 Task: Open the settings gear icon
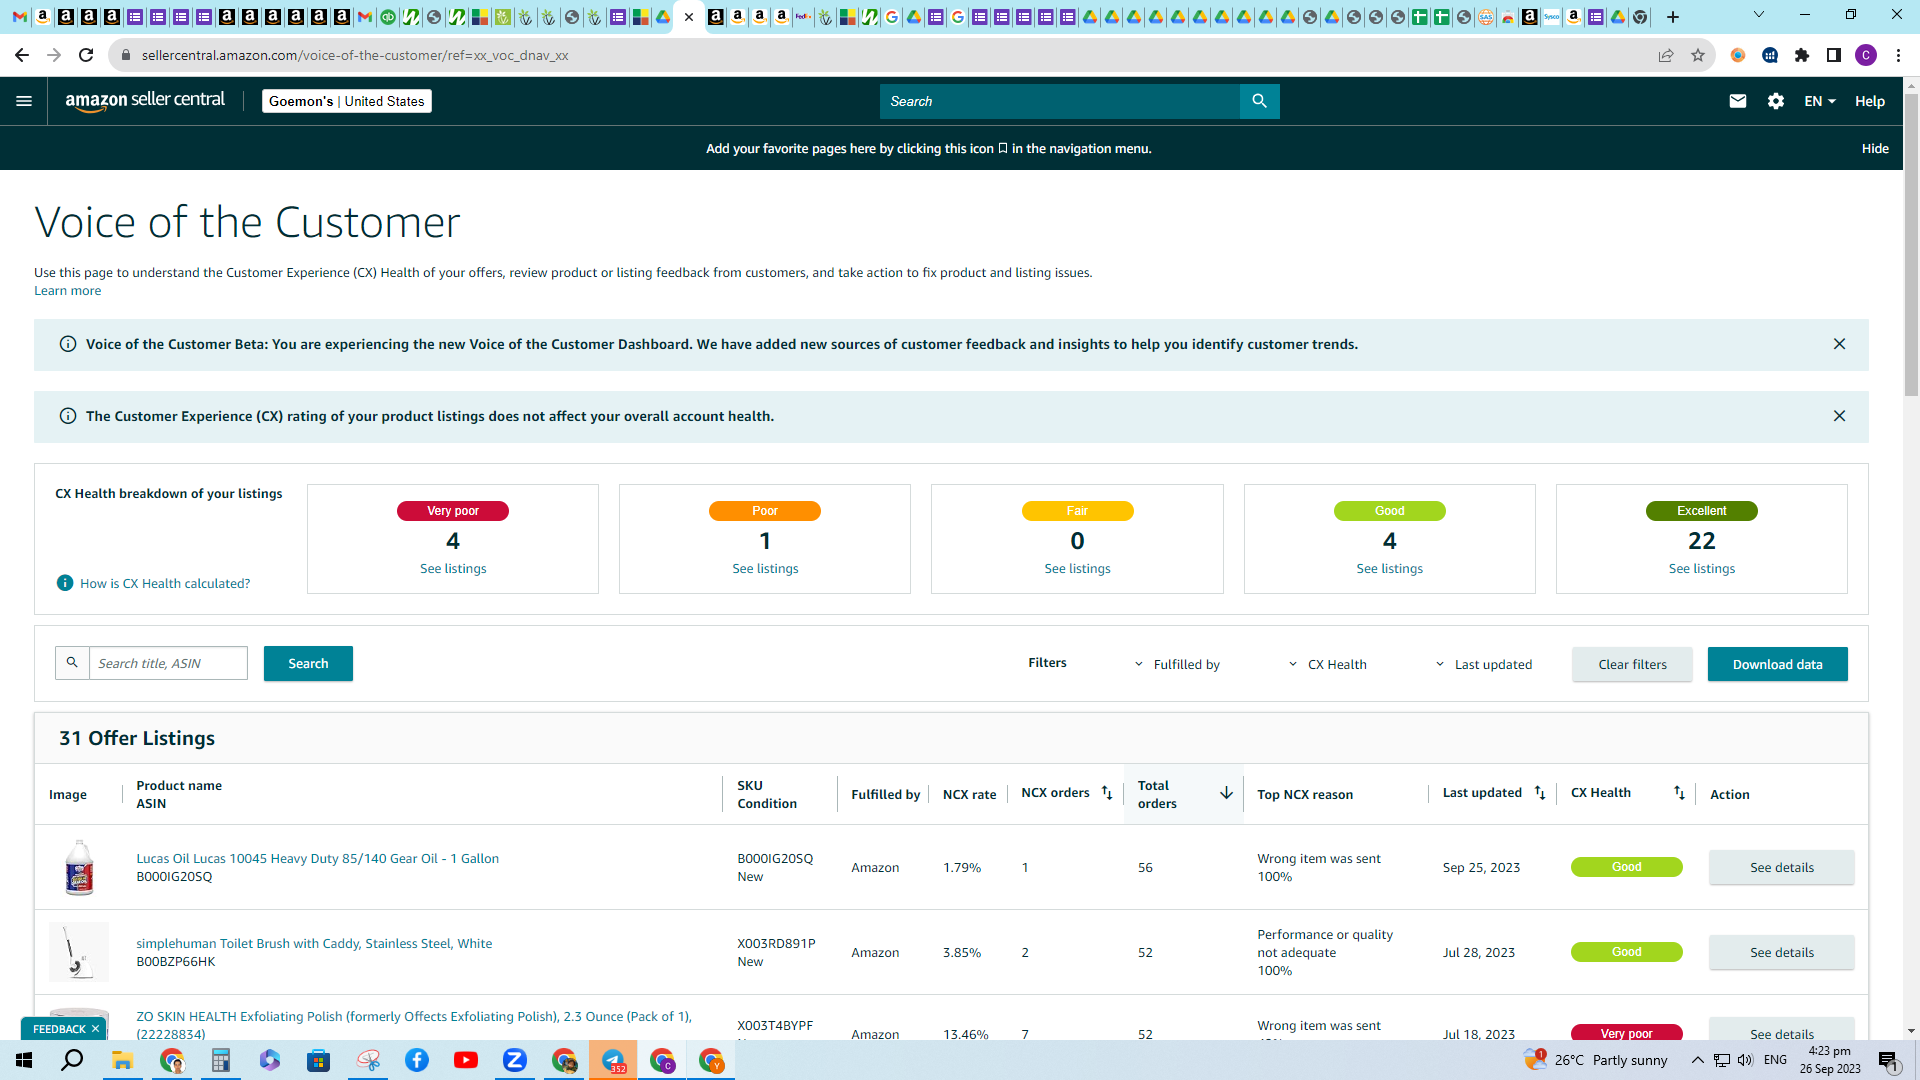coord(1776,101)
